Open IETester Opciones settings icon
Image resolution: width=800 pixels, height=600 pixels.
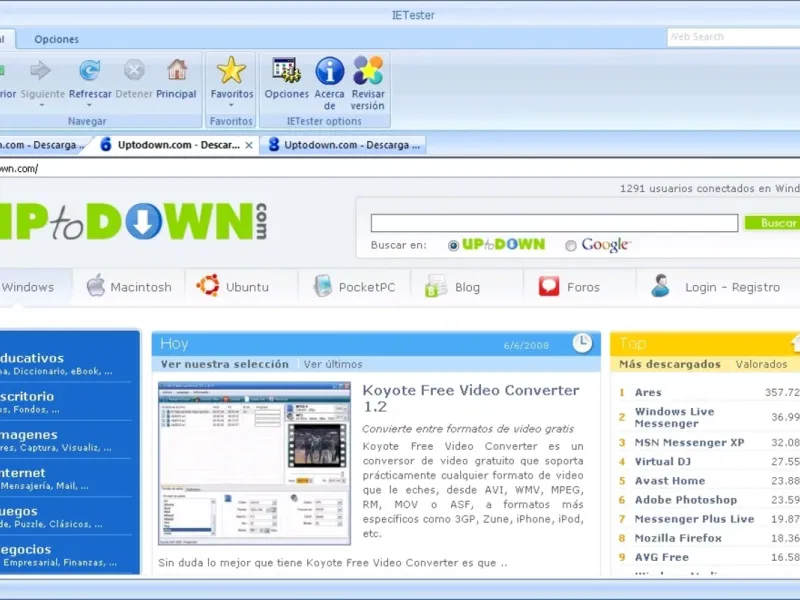(x=286, y=70)
